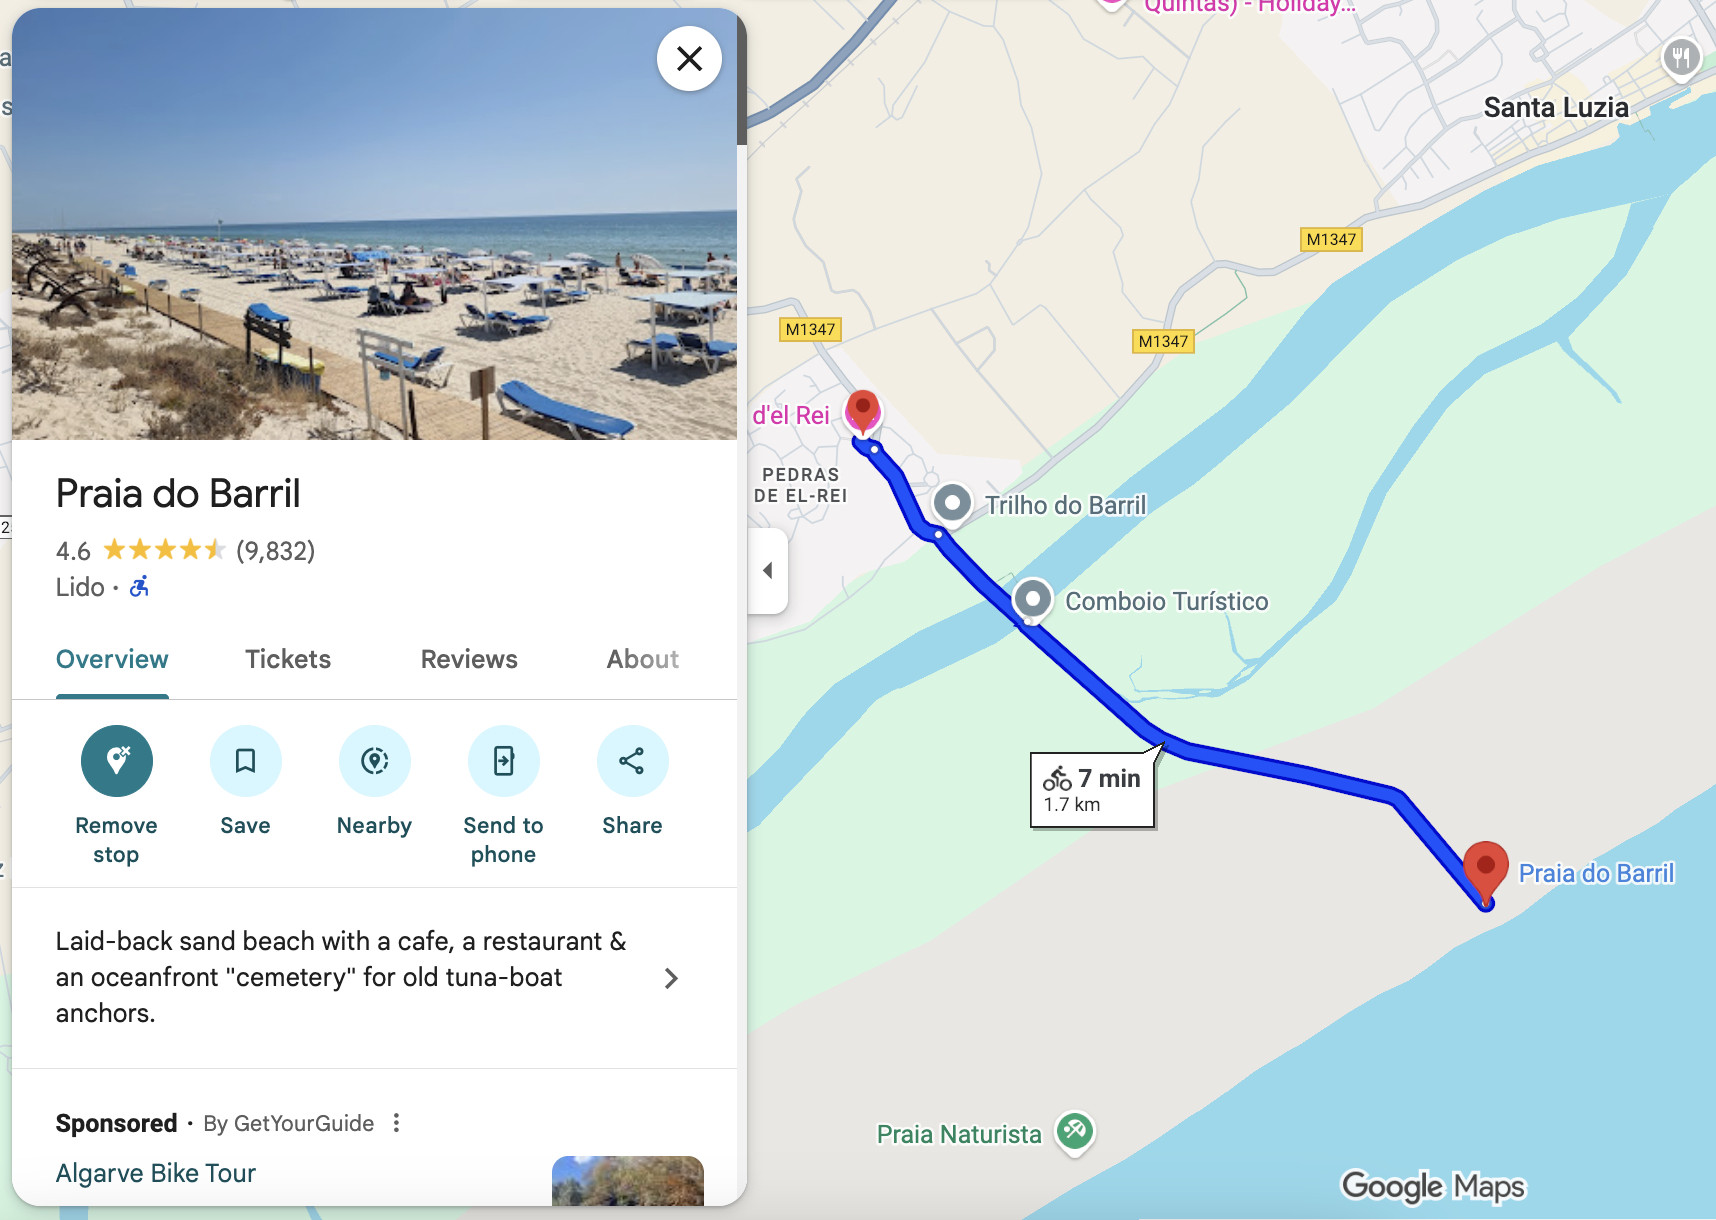
Task: Save Praia do Barril with bookmark icon
Action: [x=246, y=761]
